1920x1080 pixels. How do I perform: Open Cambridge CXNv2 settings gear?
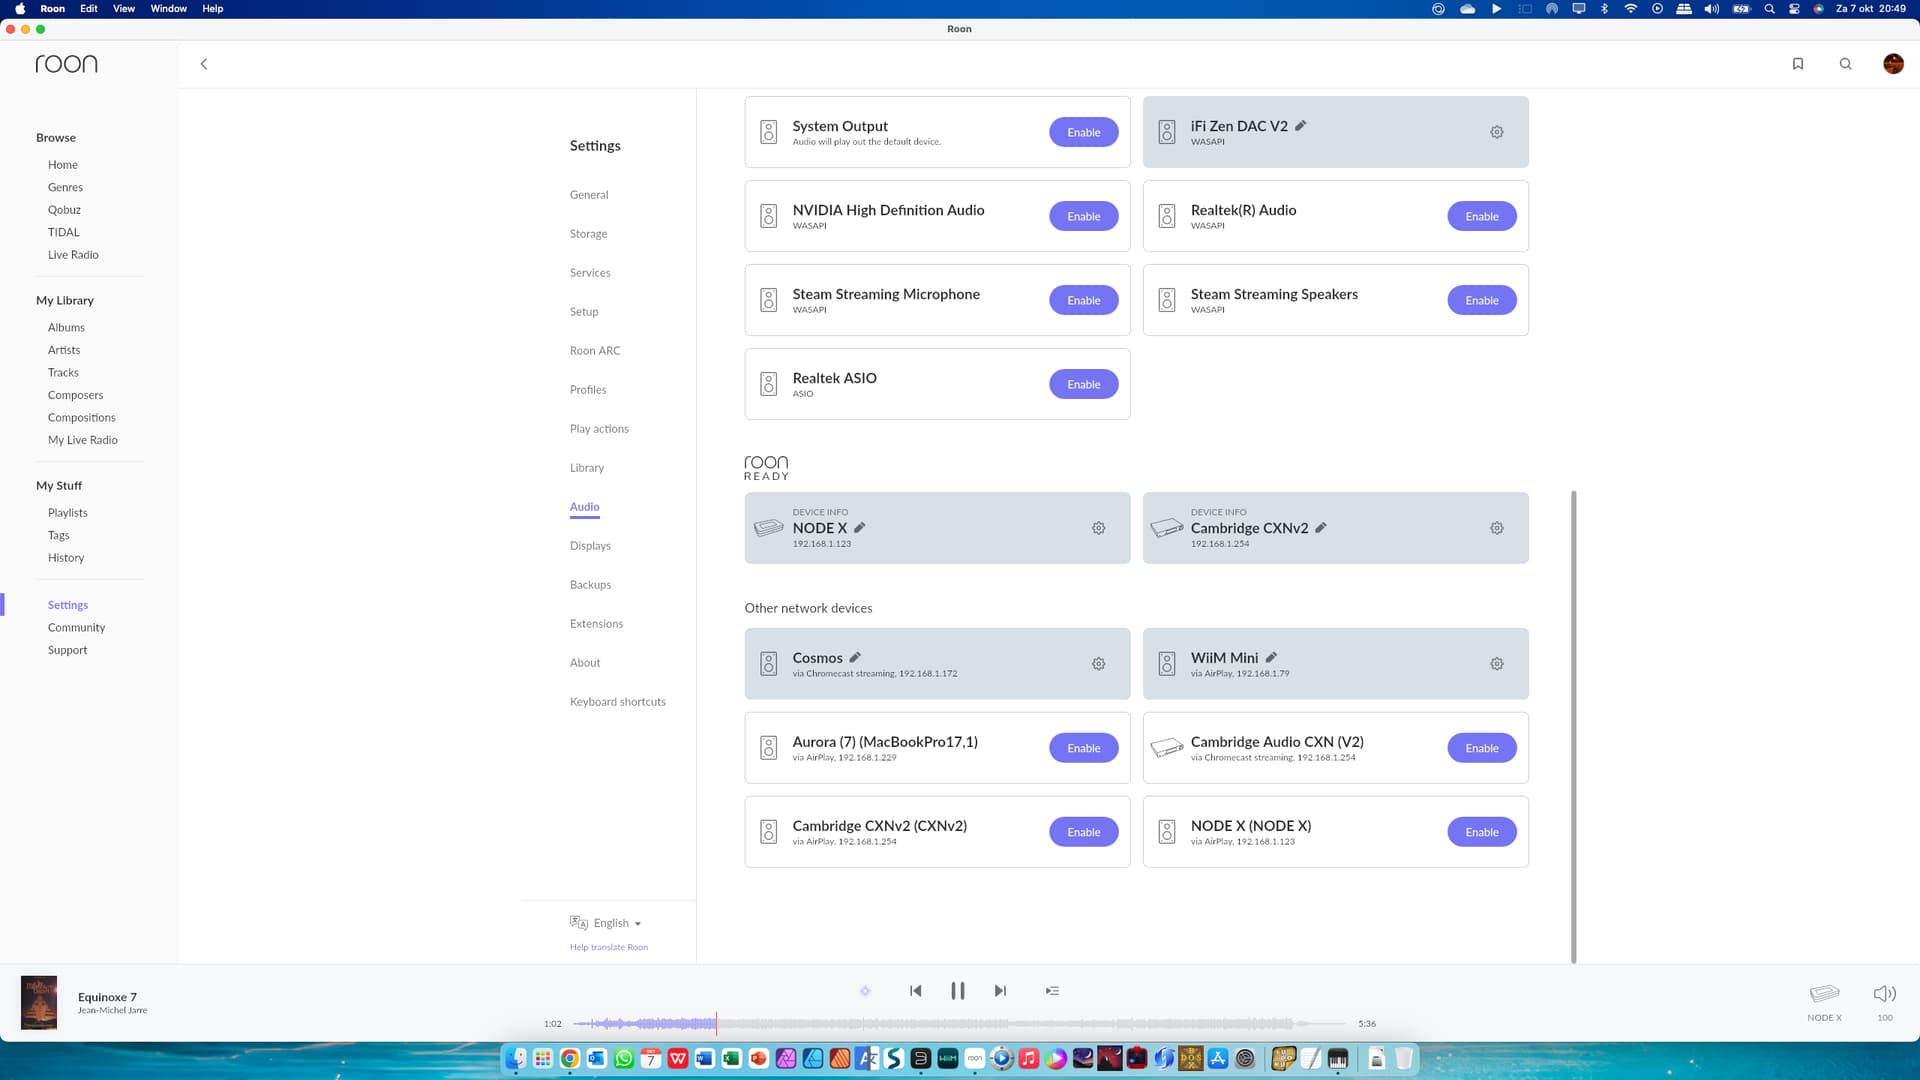tap(1496, 528)
